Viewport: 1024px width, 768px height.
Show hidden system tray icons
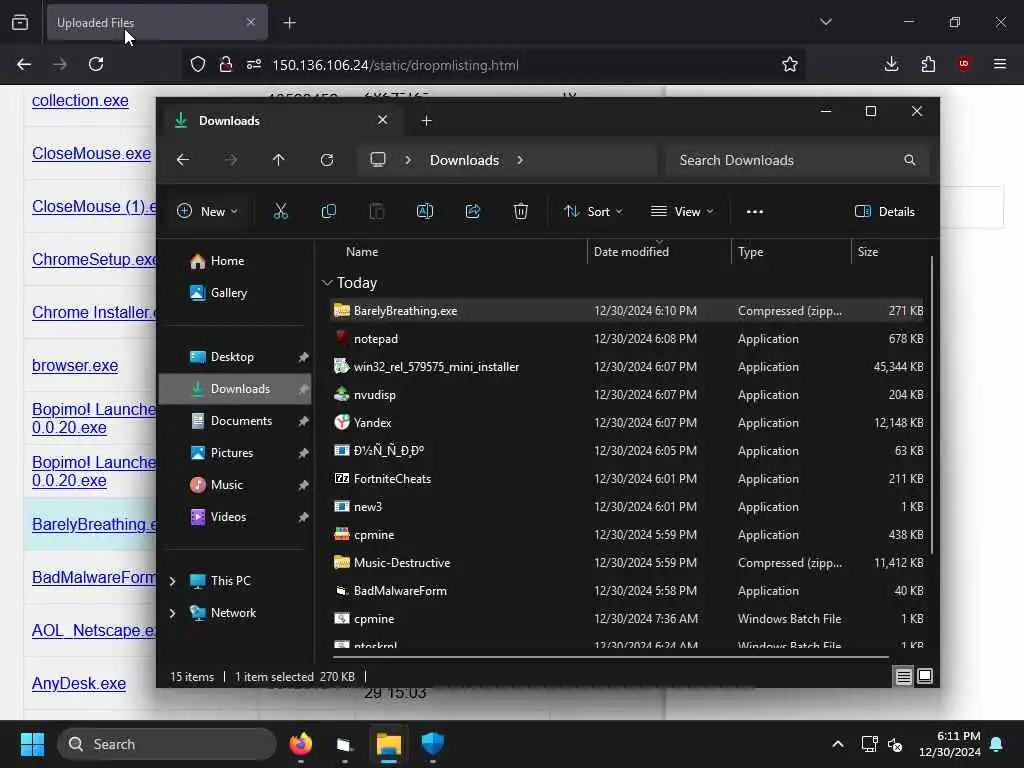838,744
